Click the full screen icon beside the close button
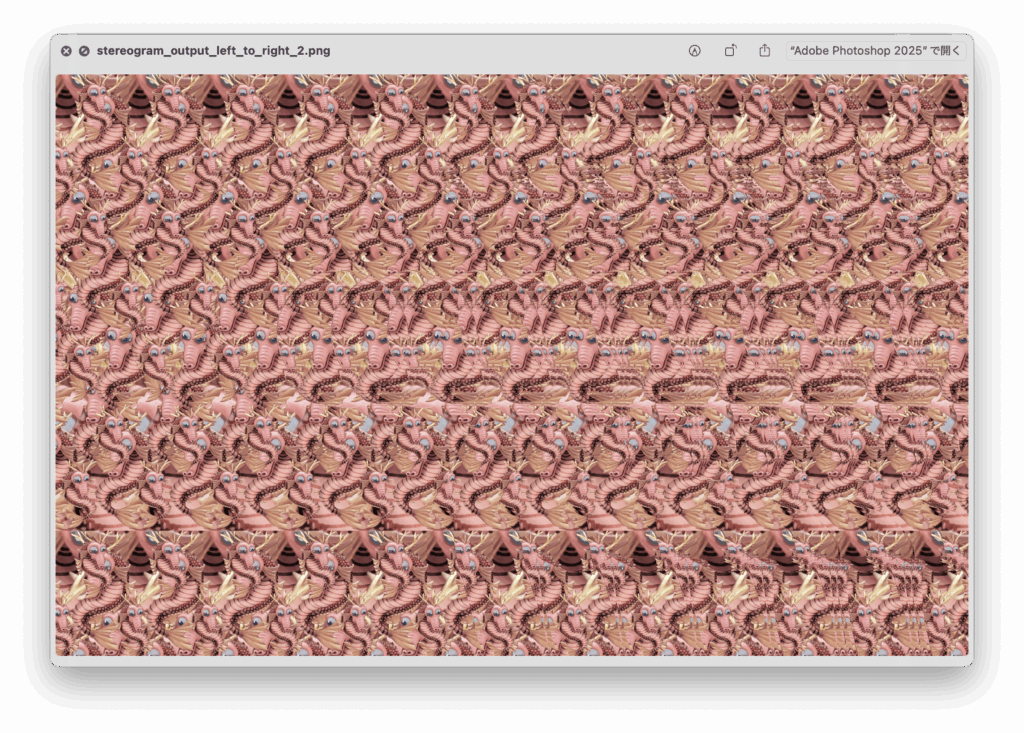 pyautogui.click(x=84, y=51)
